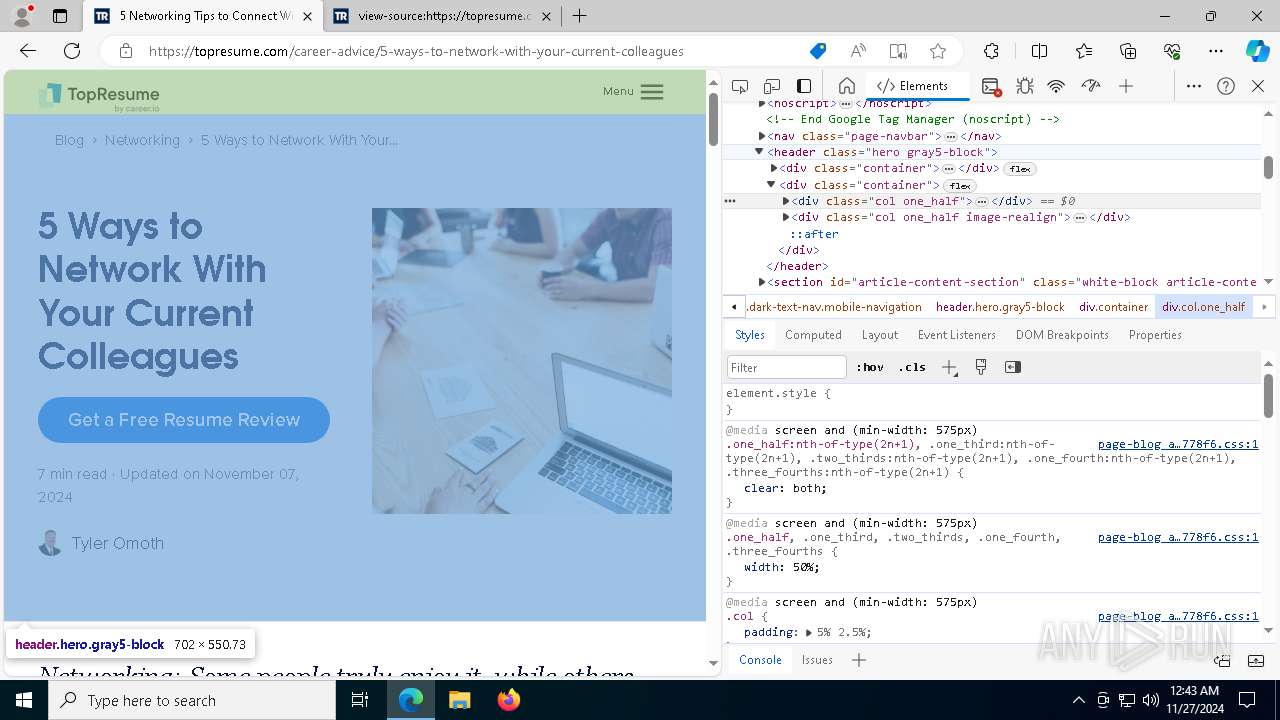The image size is (1280, 720).
Task: Toggle device emulation in DevTools
Action: pos(772,86)
